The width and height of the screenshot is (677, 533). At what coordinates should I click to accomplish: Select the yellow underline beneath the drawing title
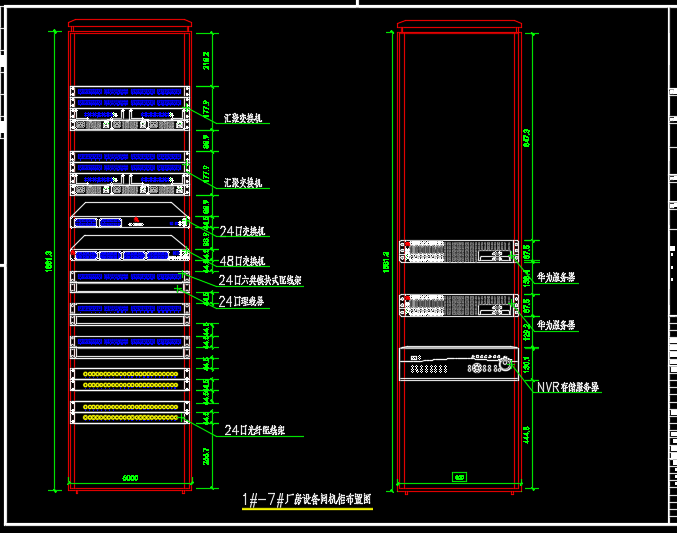pyautogui.click(x=307, y=509)
